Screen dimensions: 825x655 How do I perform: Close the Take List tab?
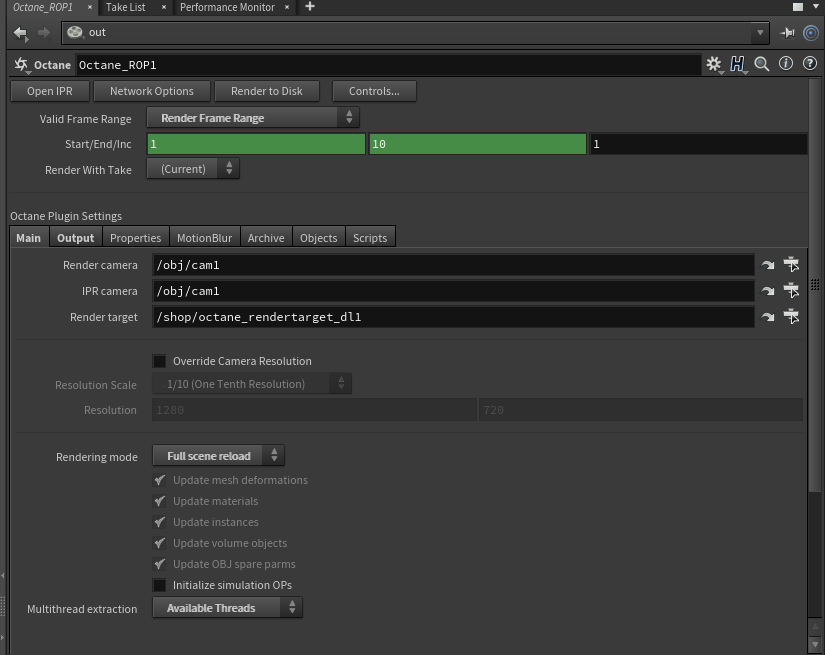[164, 7]
